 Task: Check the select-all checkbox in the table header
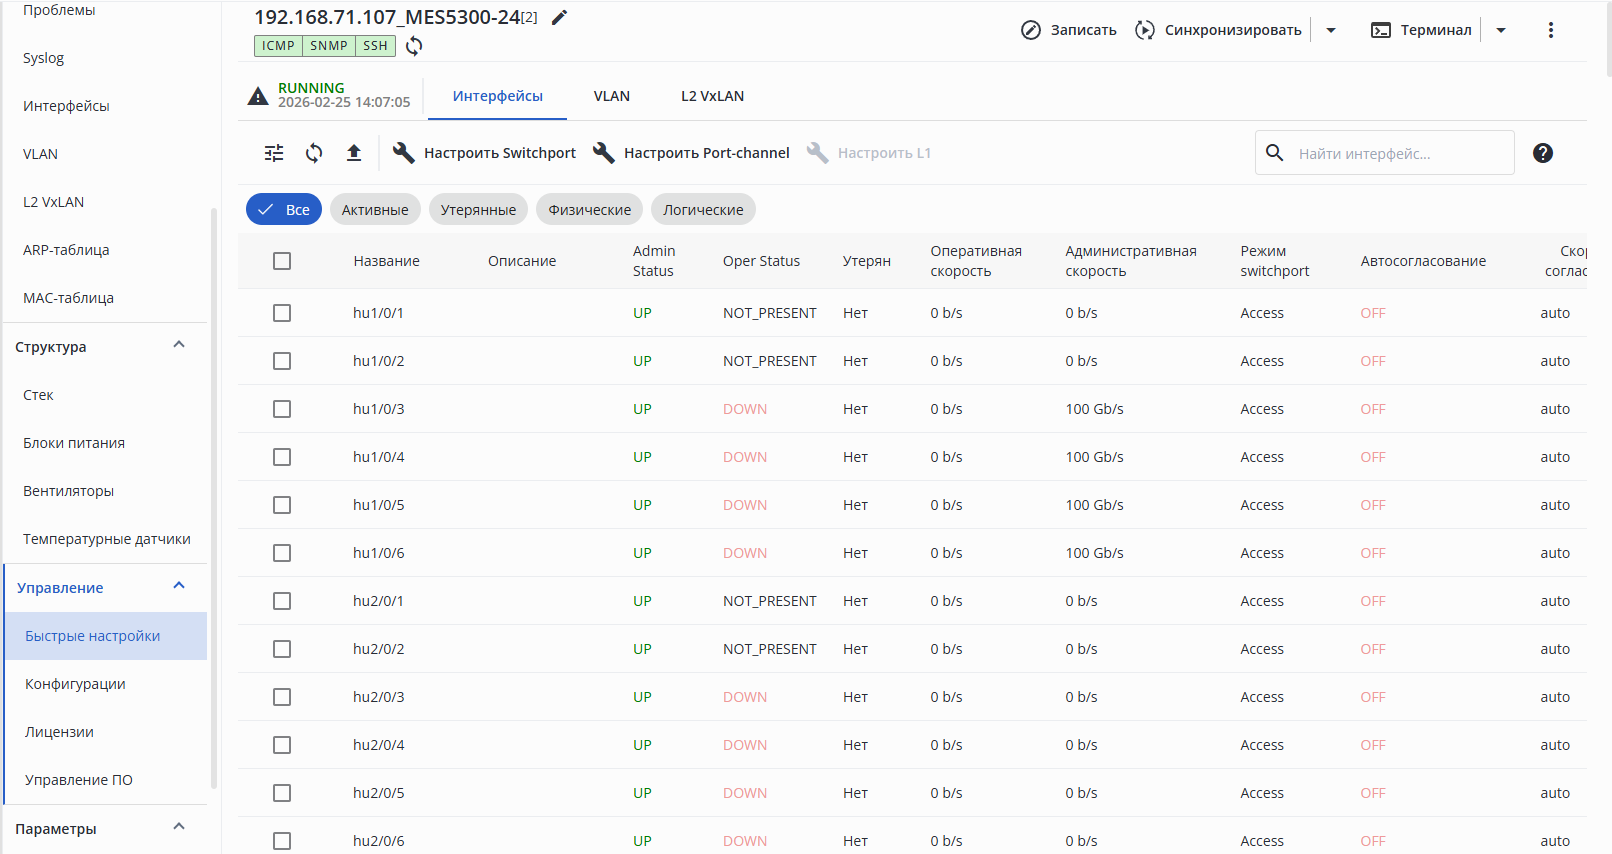[x=282, y=261]
